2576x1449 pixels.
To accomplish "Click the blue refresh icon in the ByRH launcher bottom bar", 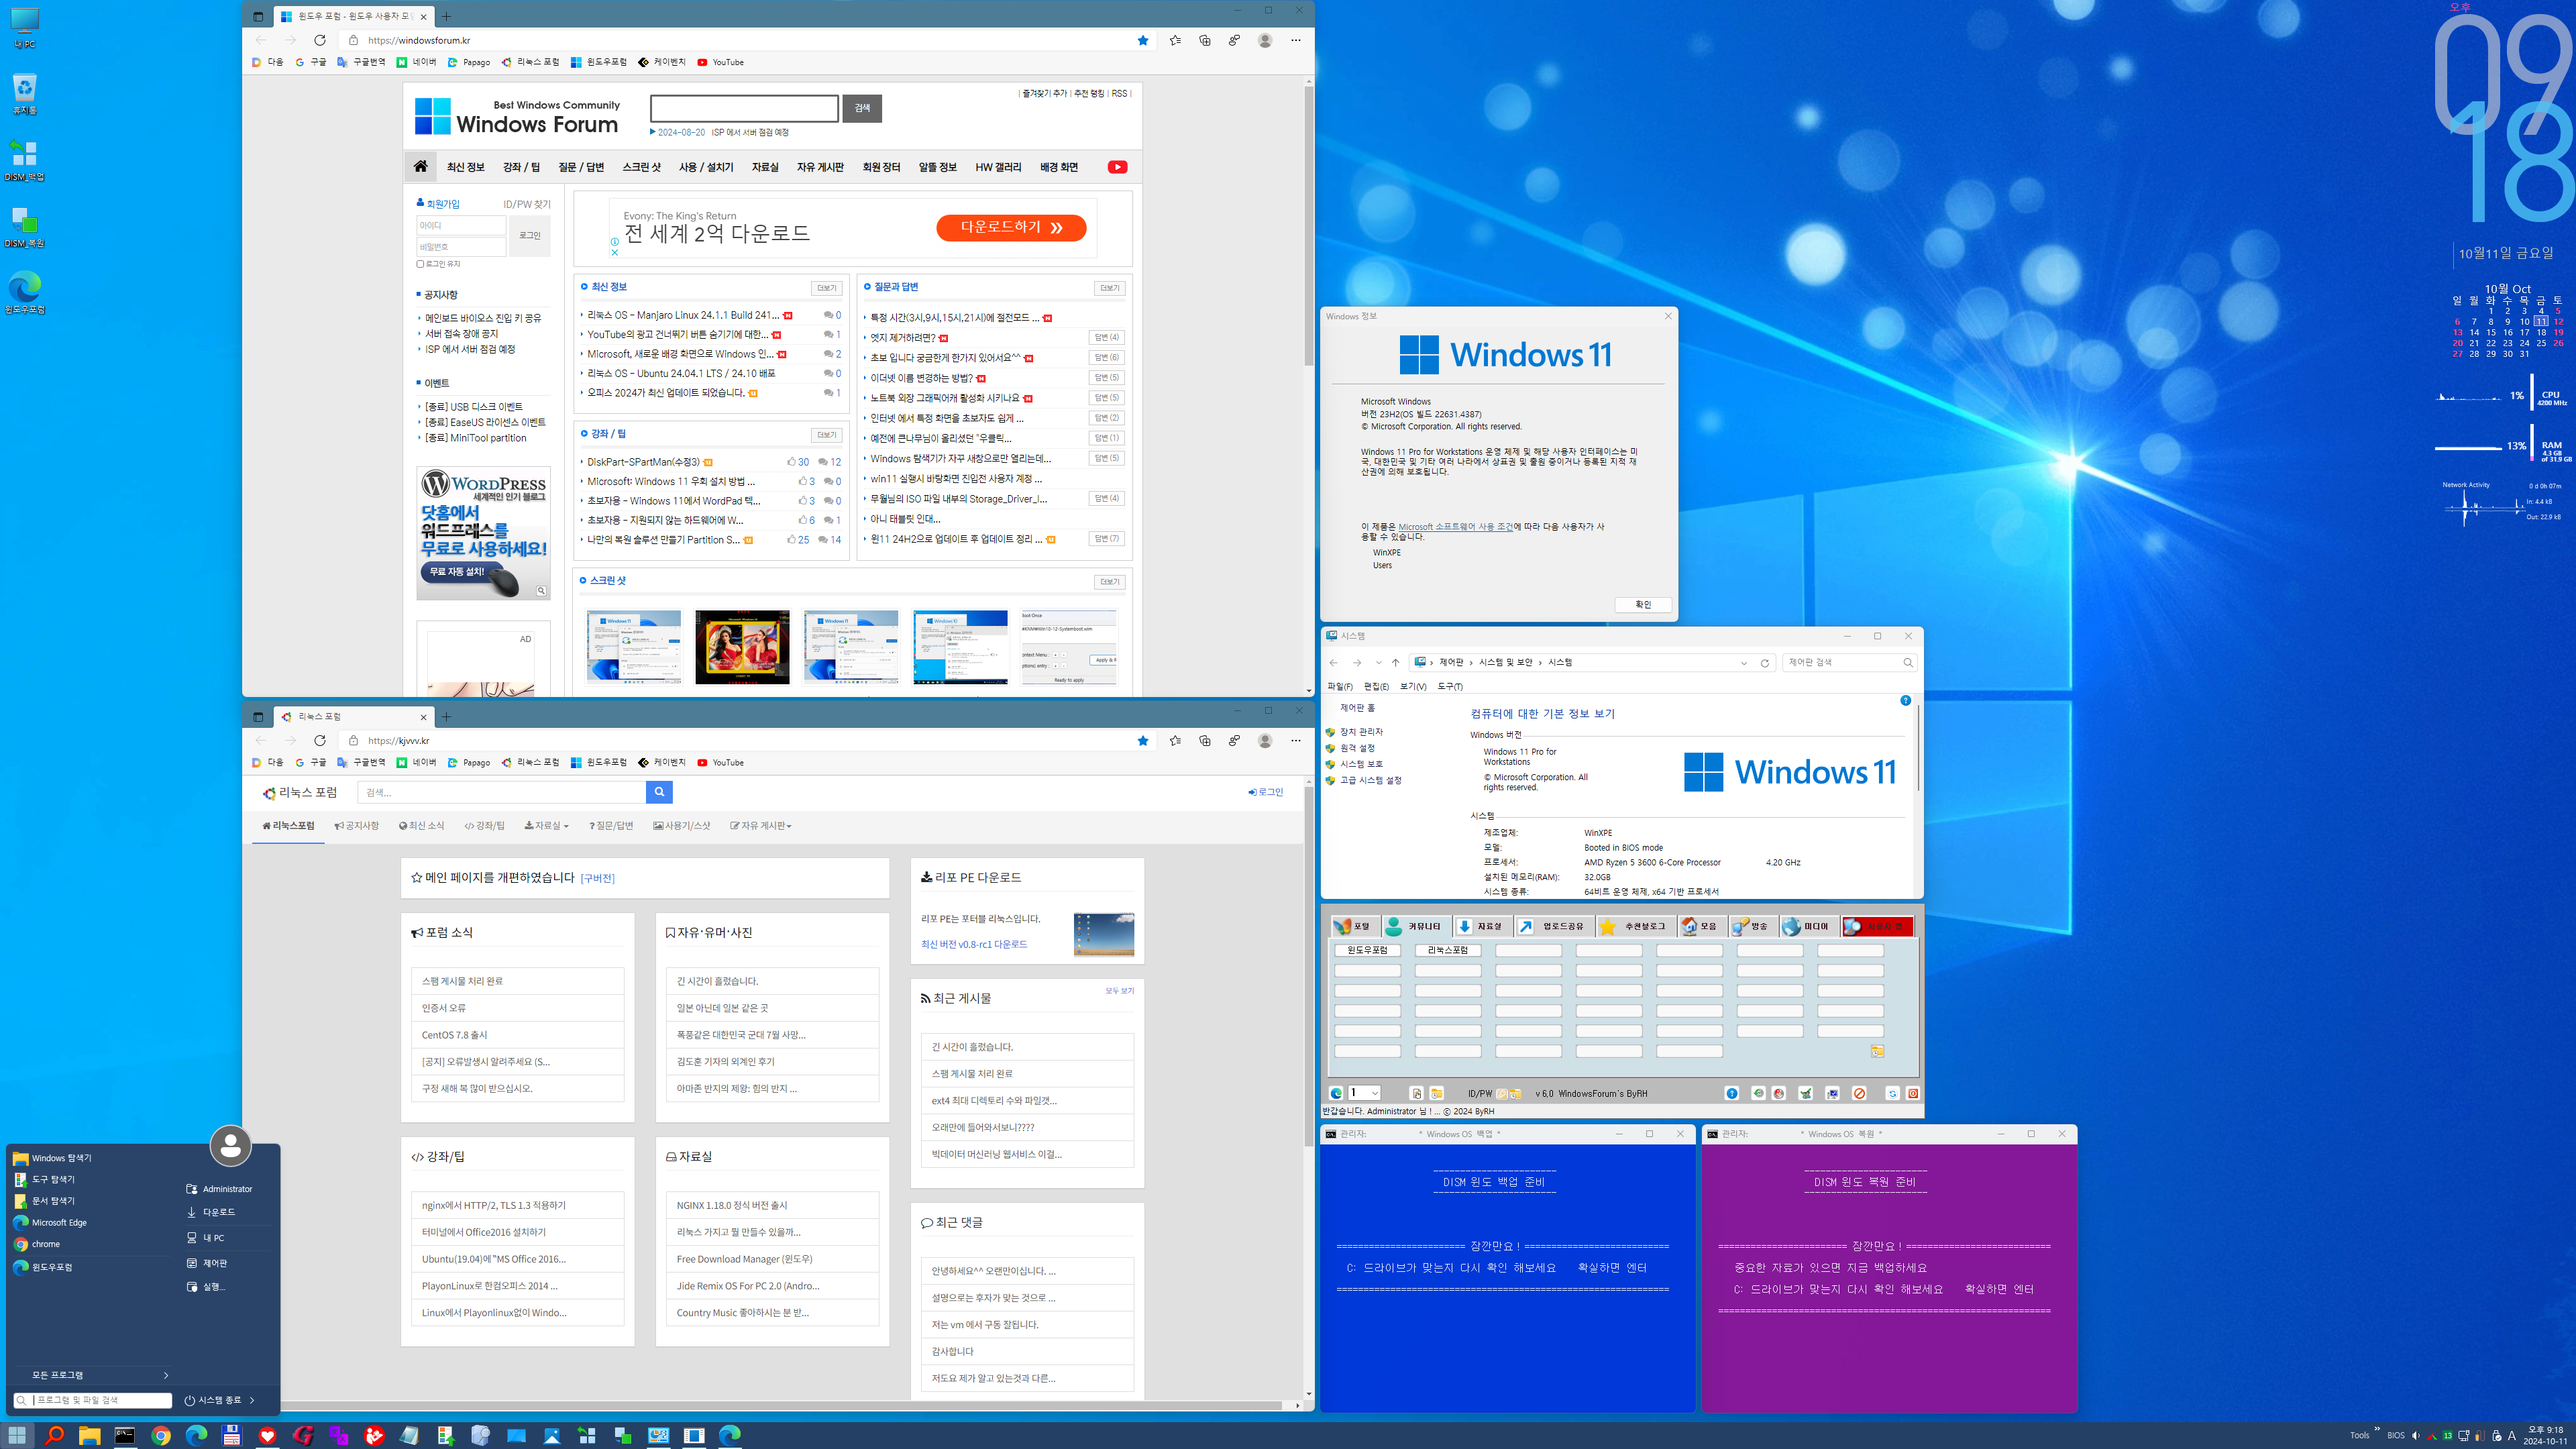I will (1892, 1093).
